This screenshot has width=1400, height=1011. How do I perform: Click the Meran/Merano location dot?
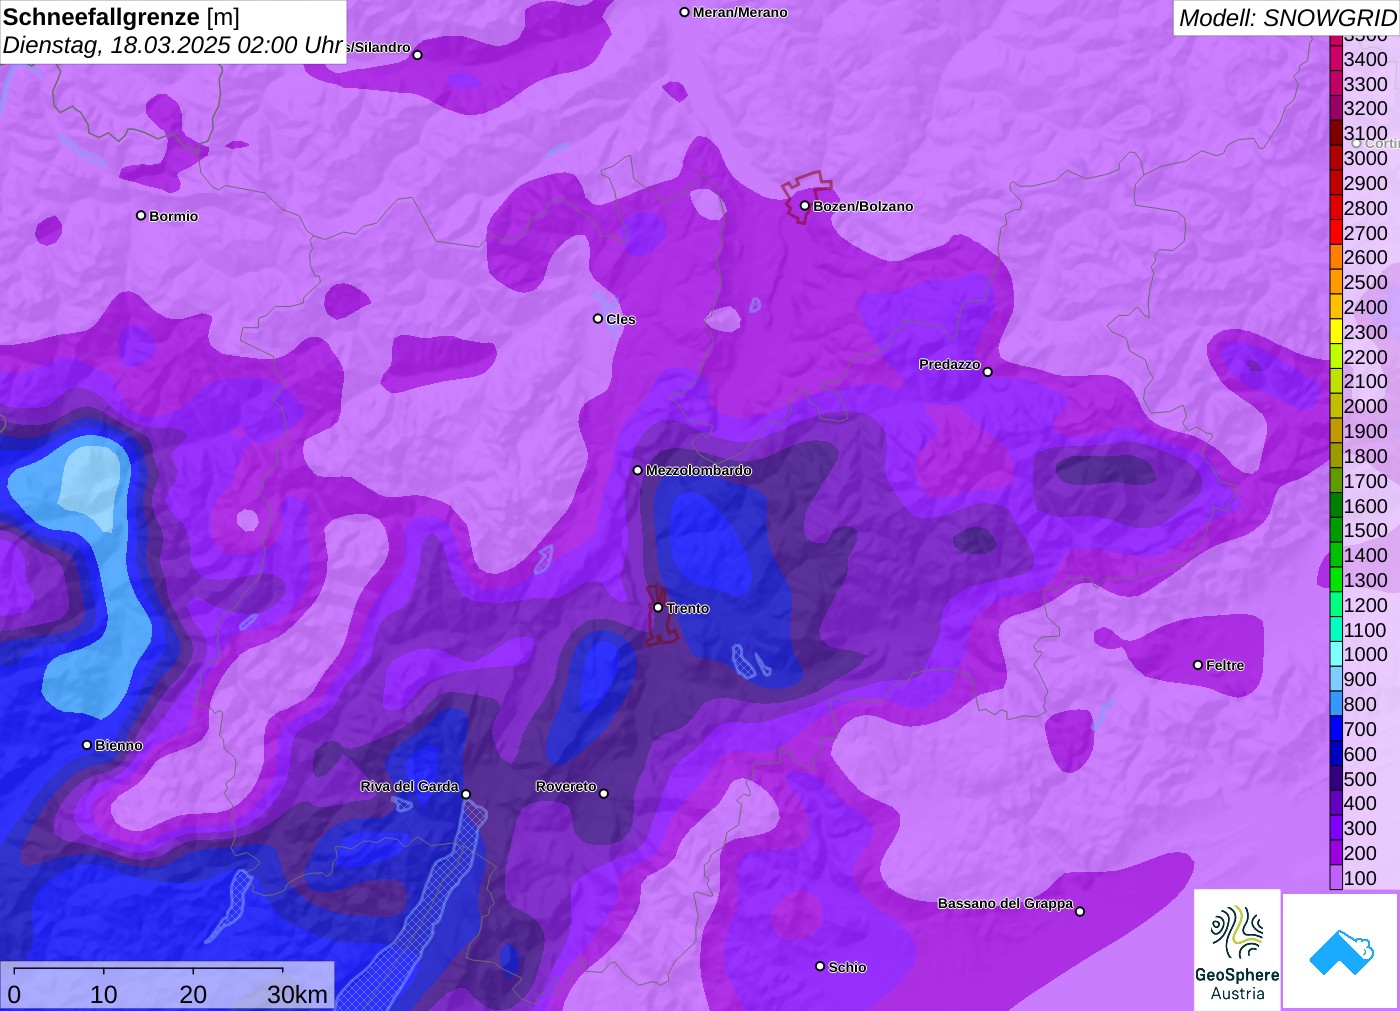tap(685, 12)
